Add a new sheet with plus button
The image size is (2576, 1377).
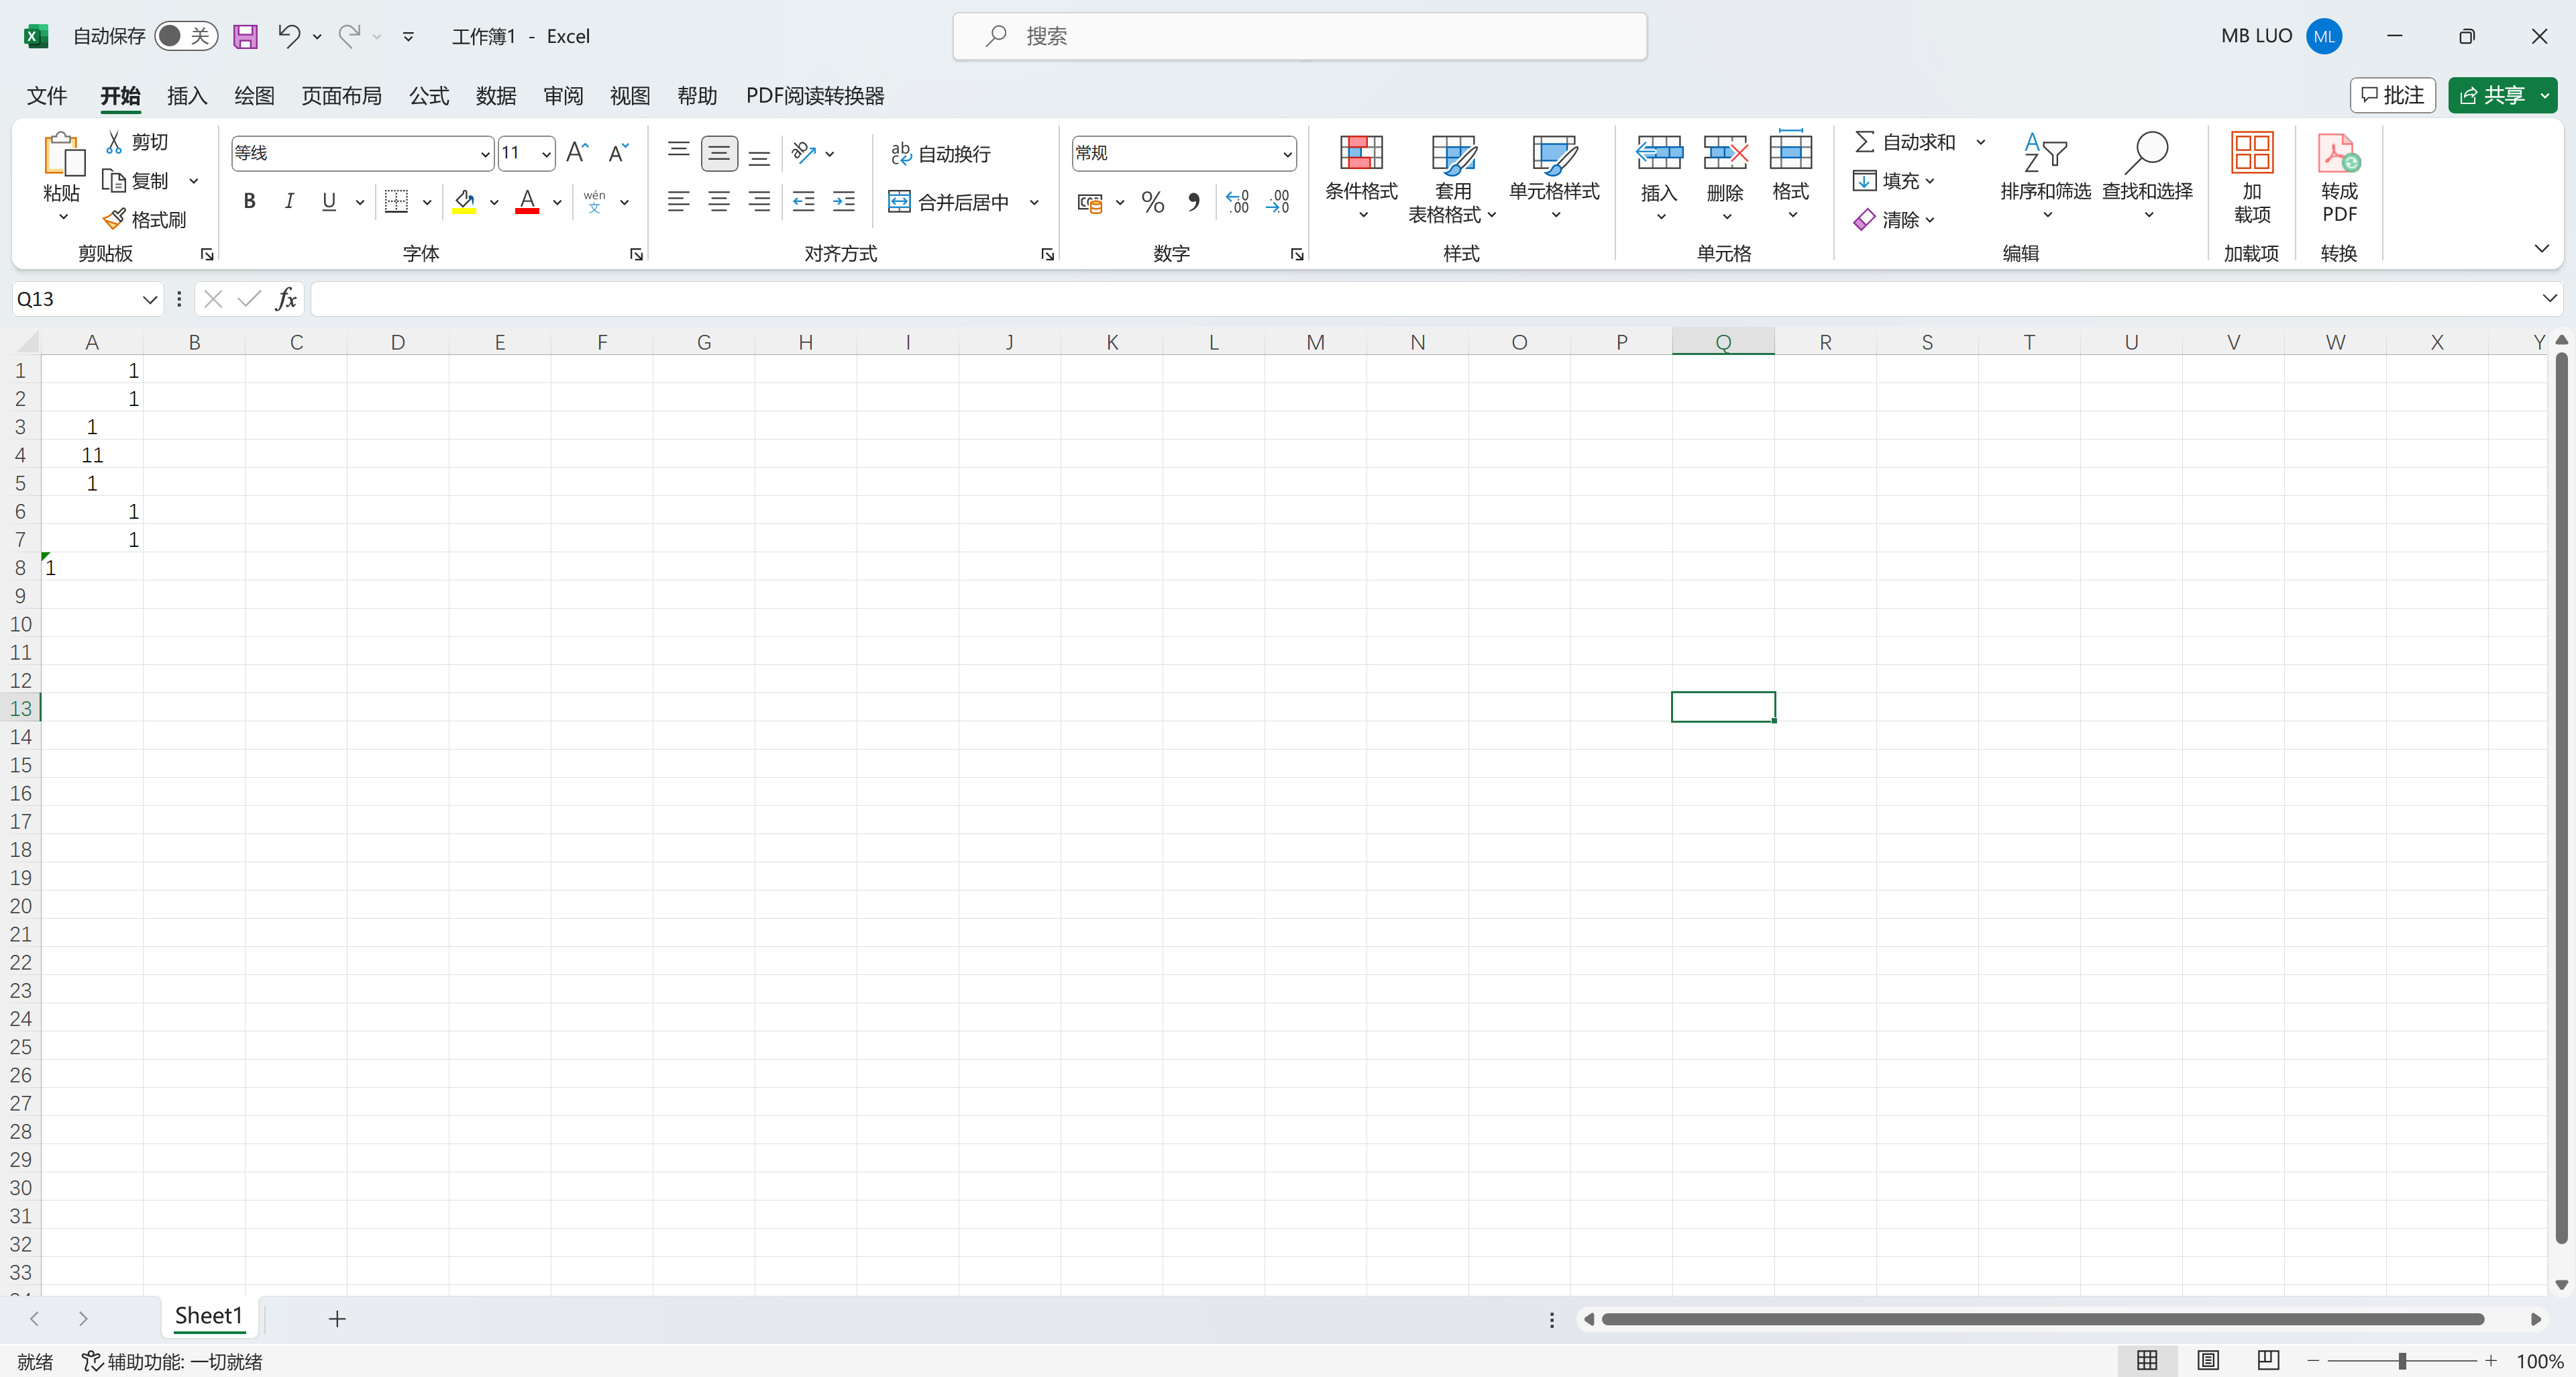point(337,1319)
